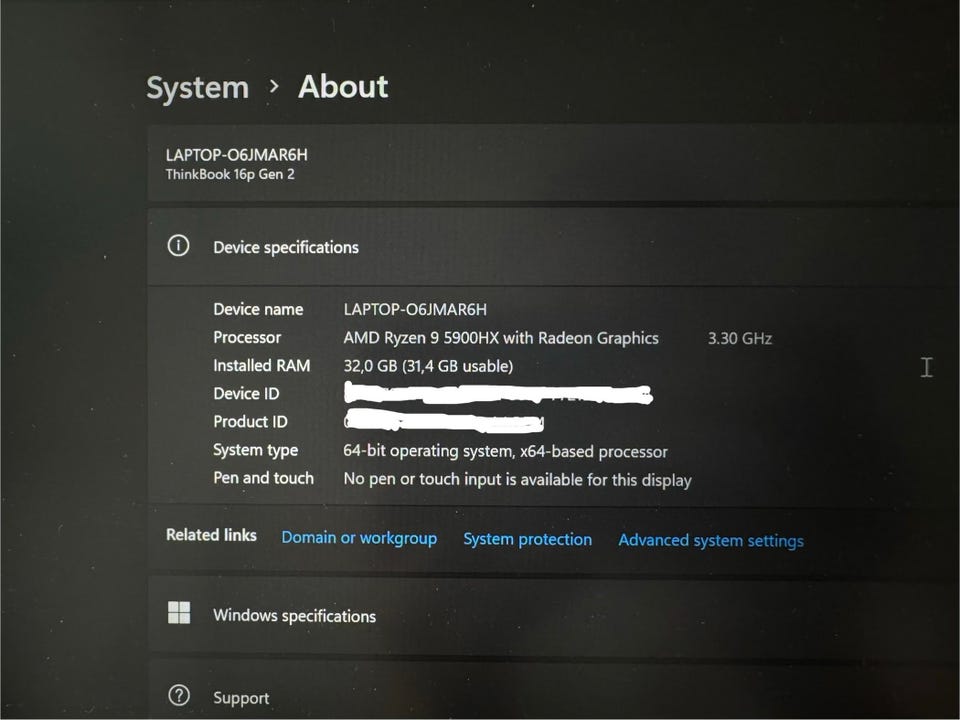Collapse the Device specifications section
The image size is (960, 720).
[x=285, y=247]
